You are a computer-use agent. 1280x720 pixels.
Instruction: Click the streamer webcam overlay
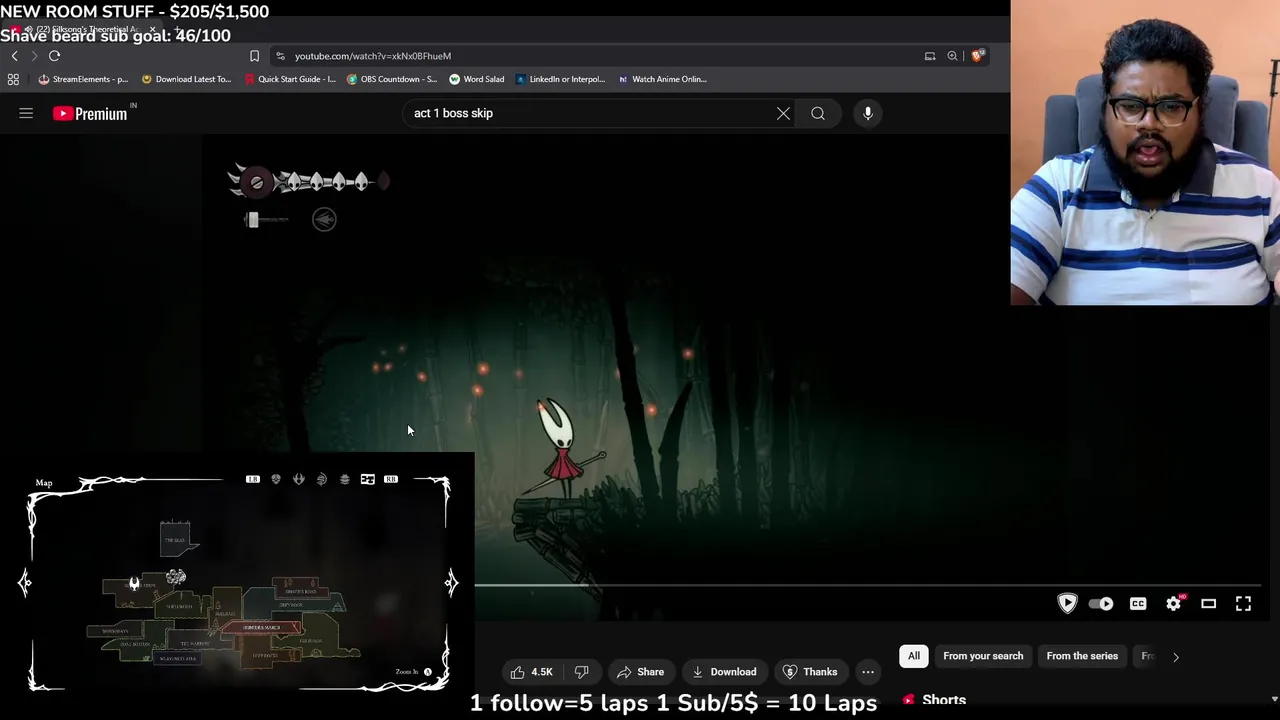click(x=1145, y=152)
